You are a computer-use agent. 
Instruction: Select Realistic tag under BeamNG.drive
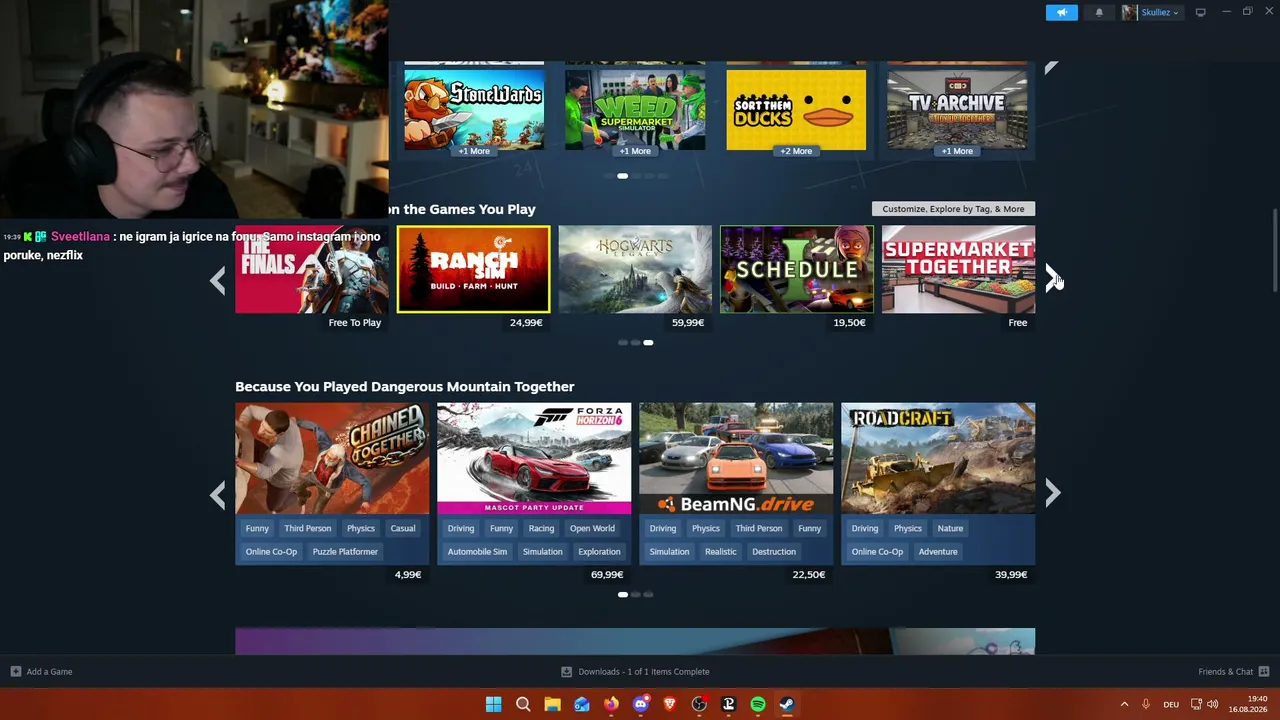[720, 552]
